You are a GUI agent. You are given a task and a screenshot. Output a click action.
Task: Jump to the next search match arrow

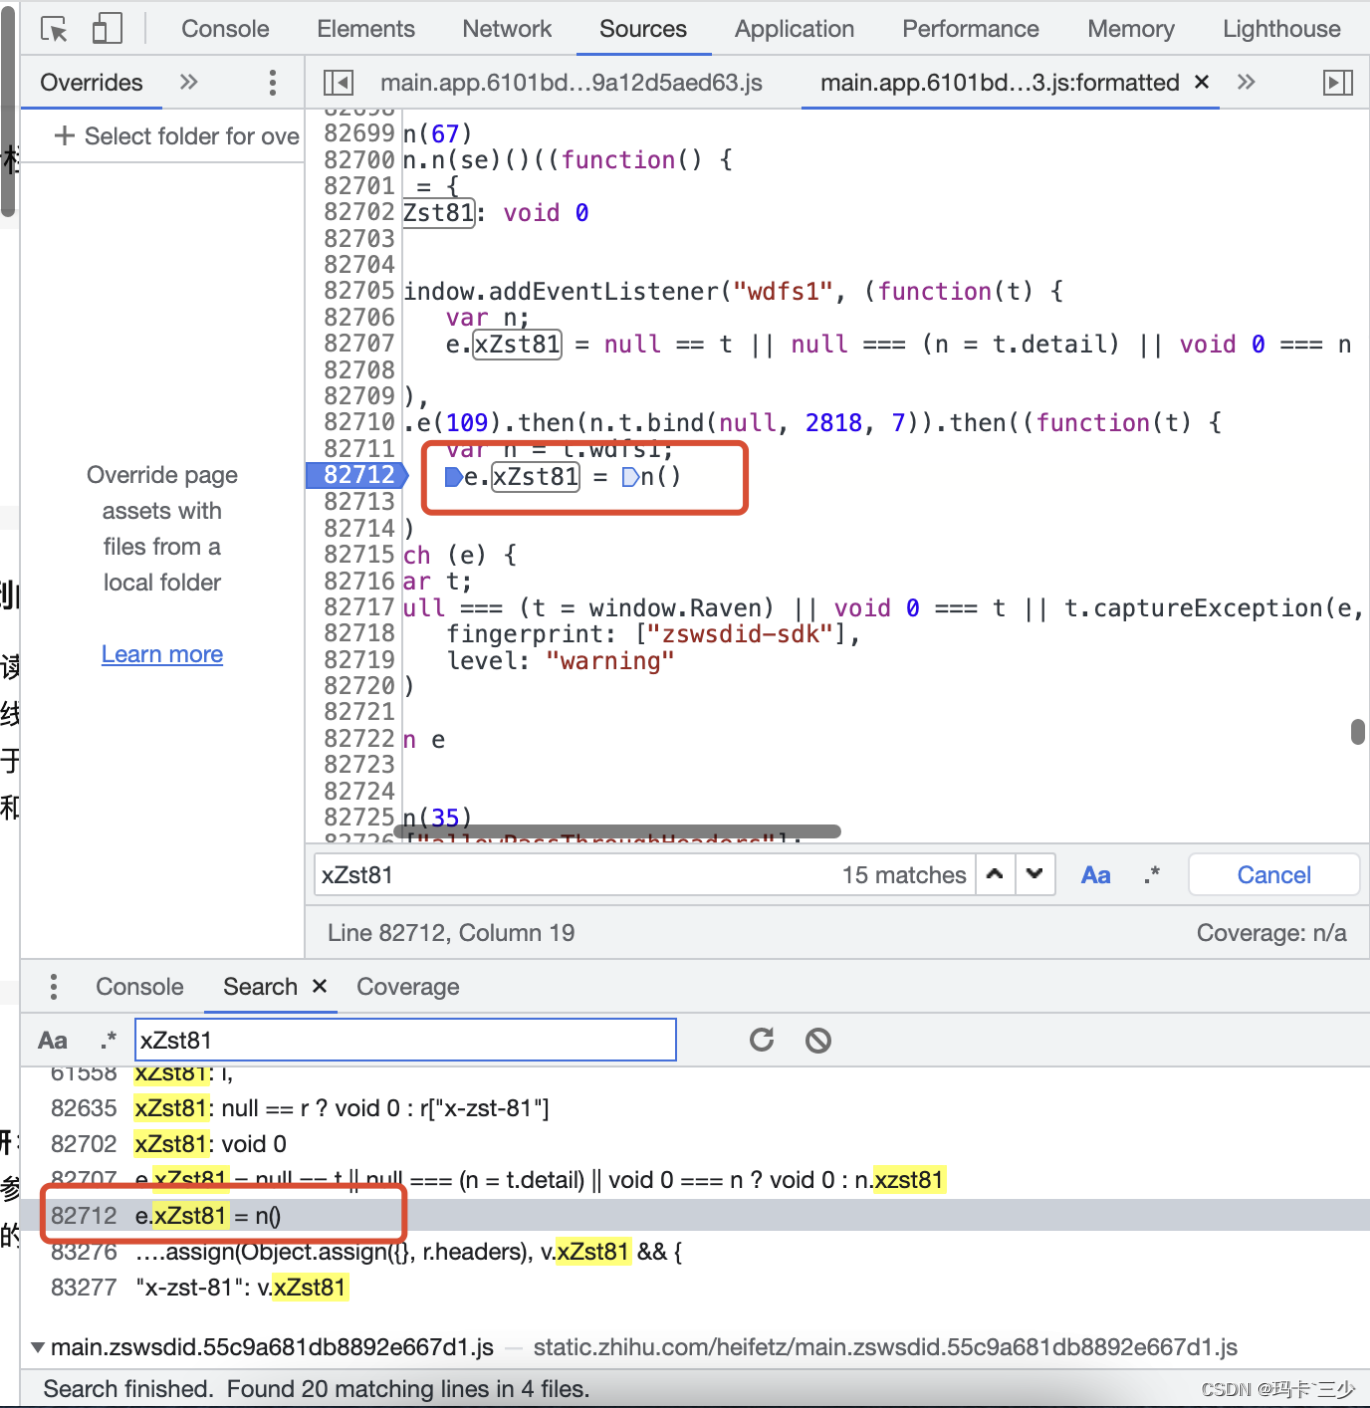tap(1035, 874)
